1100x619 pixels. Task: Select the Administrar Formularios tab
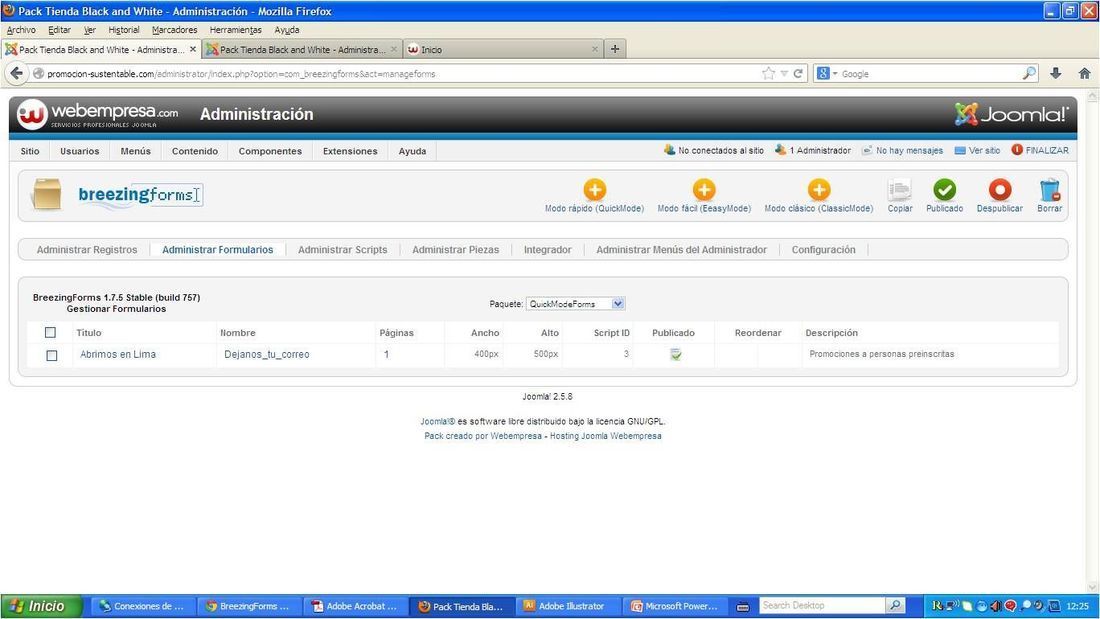[217, 250]
